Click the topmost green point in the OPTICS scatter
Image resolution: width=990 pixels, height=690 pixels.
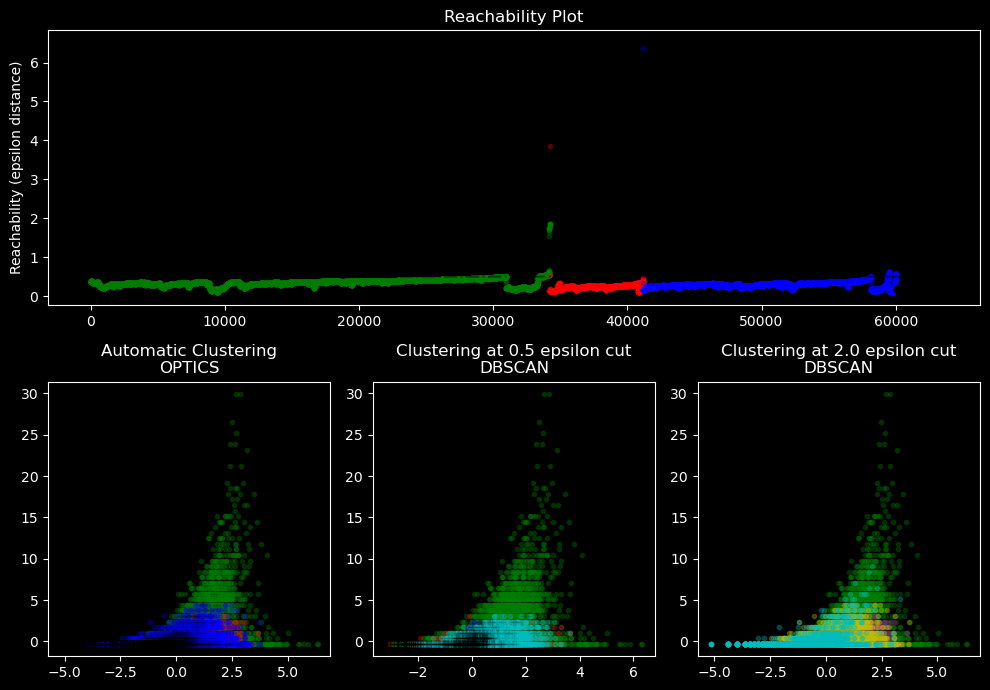[237, 394]
